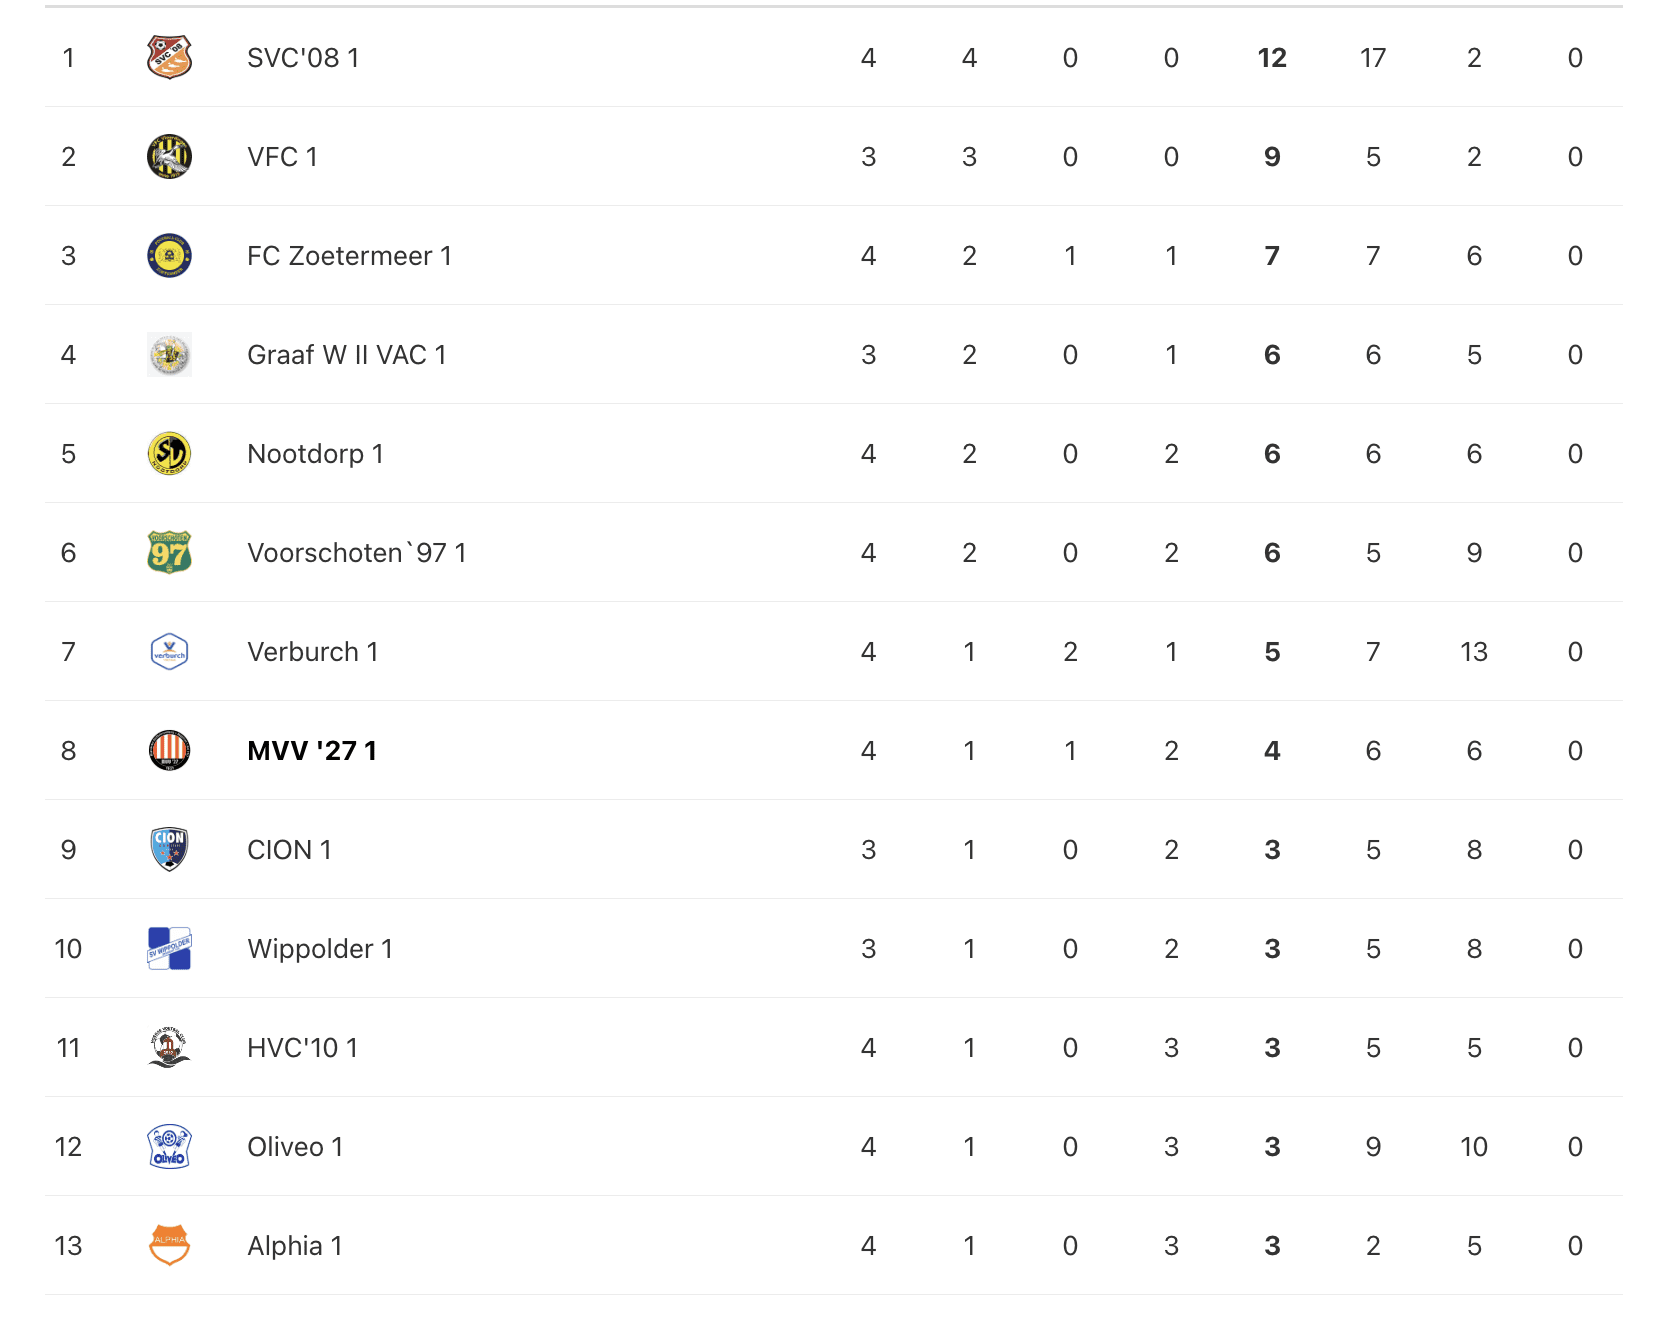
Task: Click the Wippolder blue-white logo
Action: coord(169,949)
